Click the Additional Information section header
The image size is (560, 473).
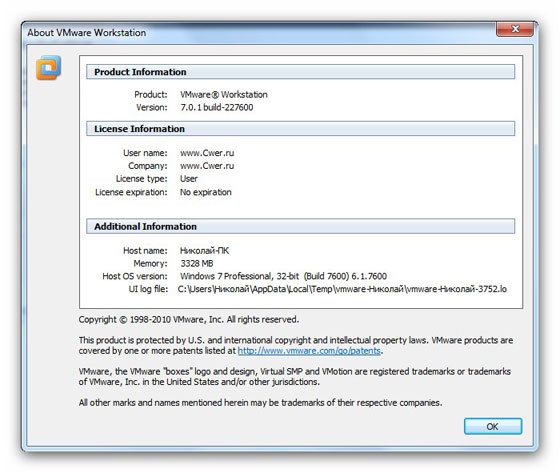300,226
